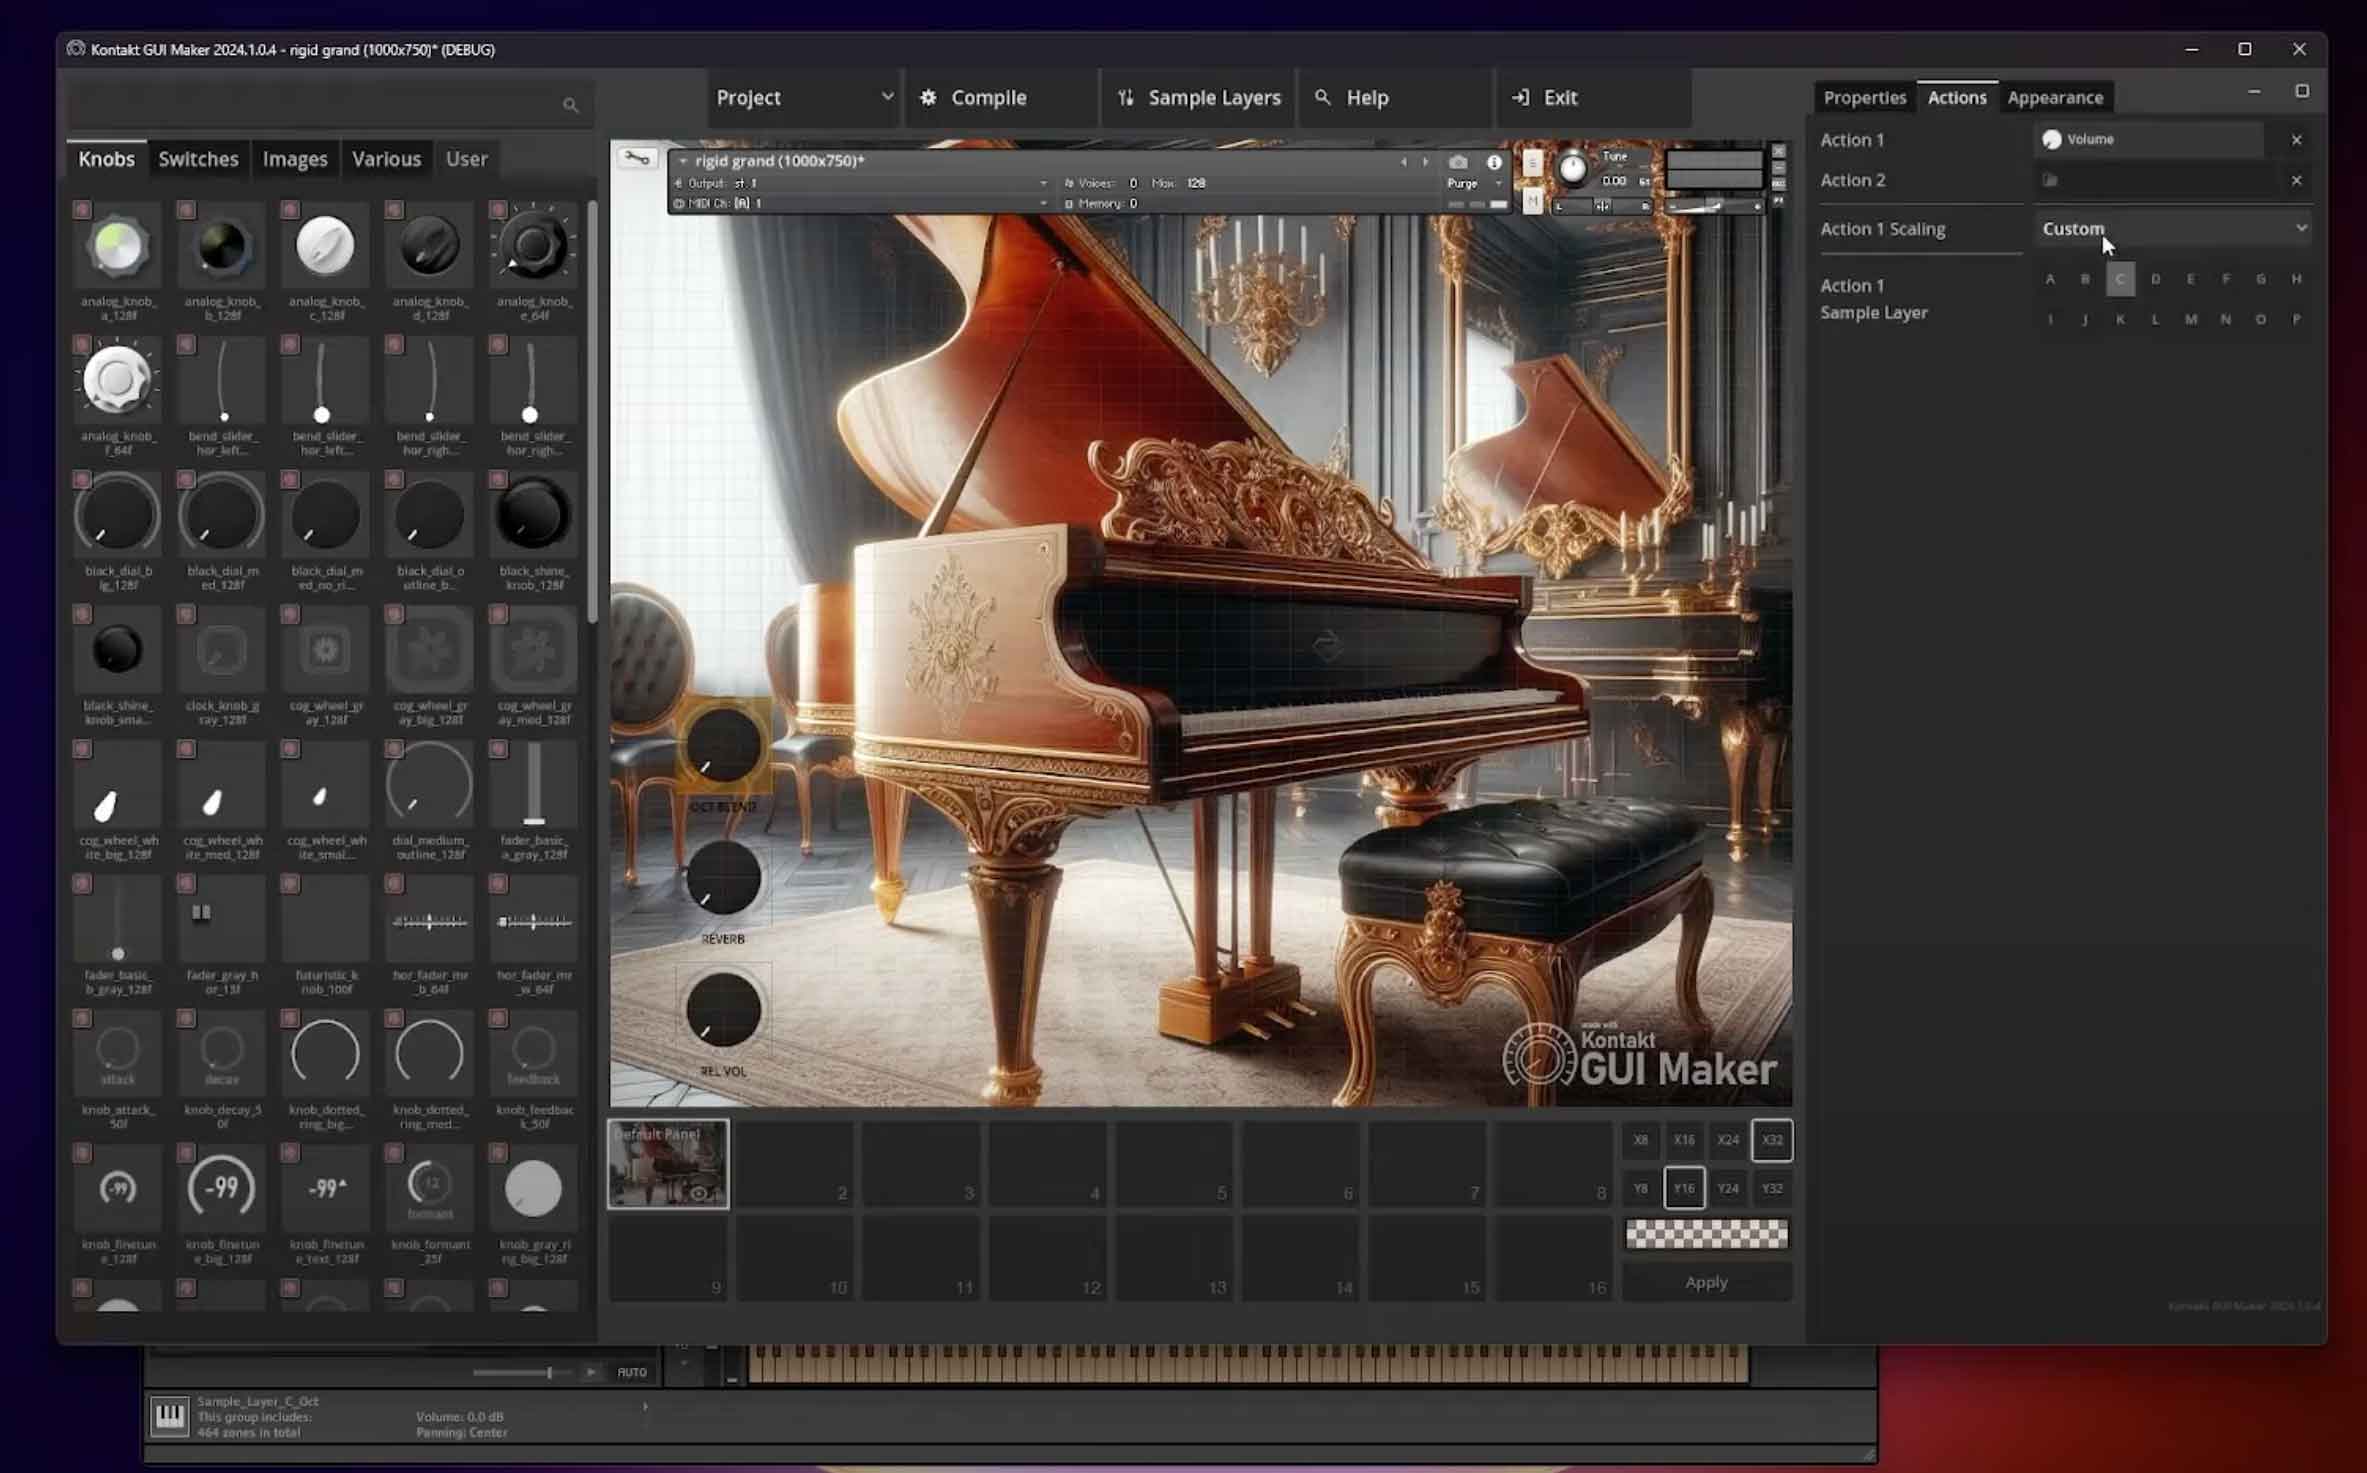Toggle the X8 grid option
This screenshot has width=2367, height=1473.
tap(1640, 1140)
